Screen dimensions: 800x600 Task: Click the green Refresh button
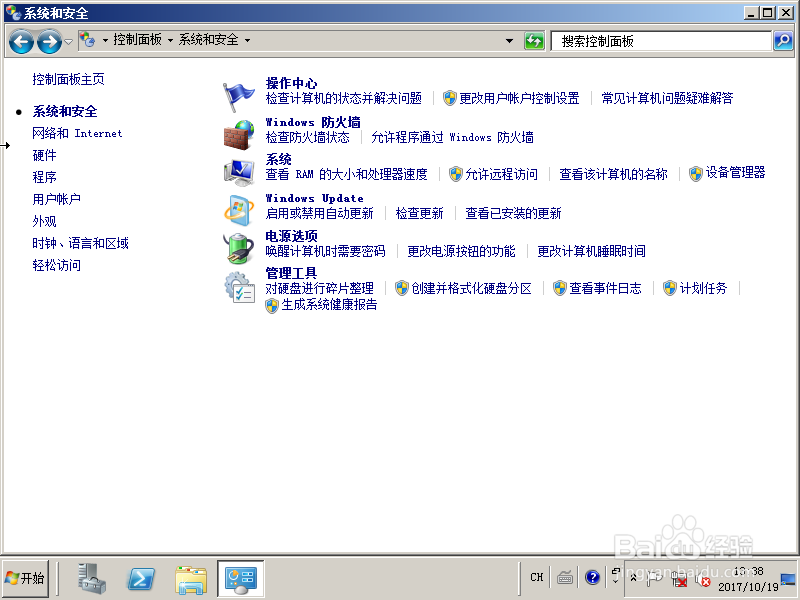pos(534,41)
